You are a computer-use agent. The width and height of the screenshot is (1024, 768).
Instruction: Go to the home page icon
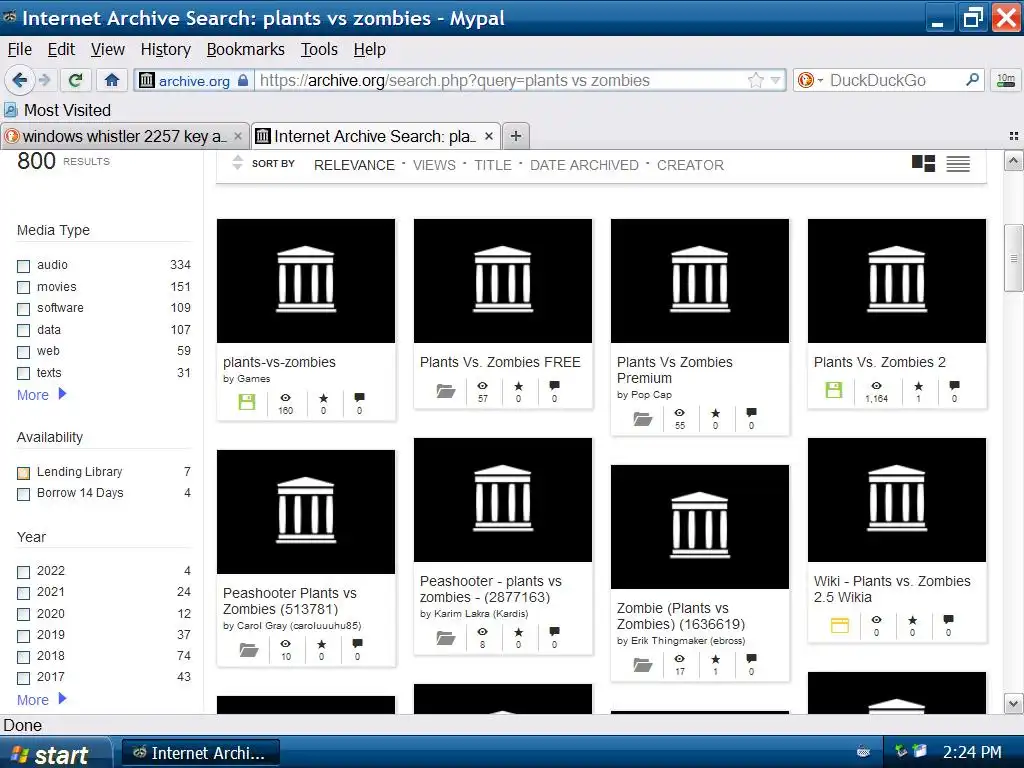pyautogui.click(x=112, y=80)
